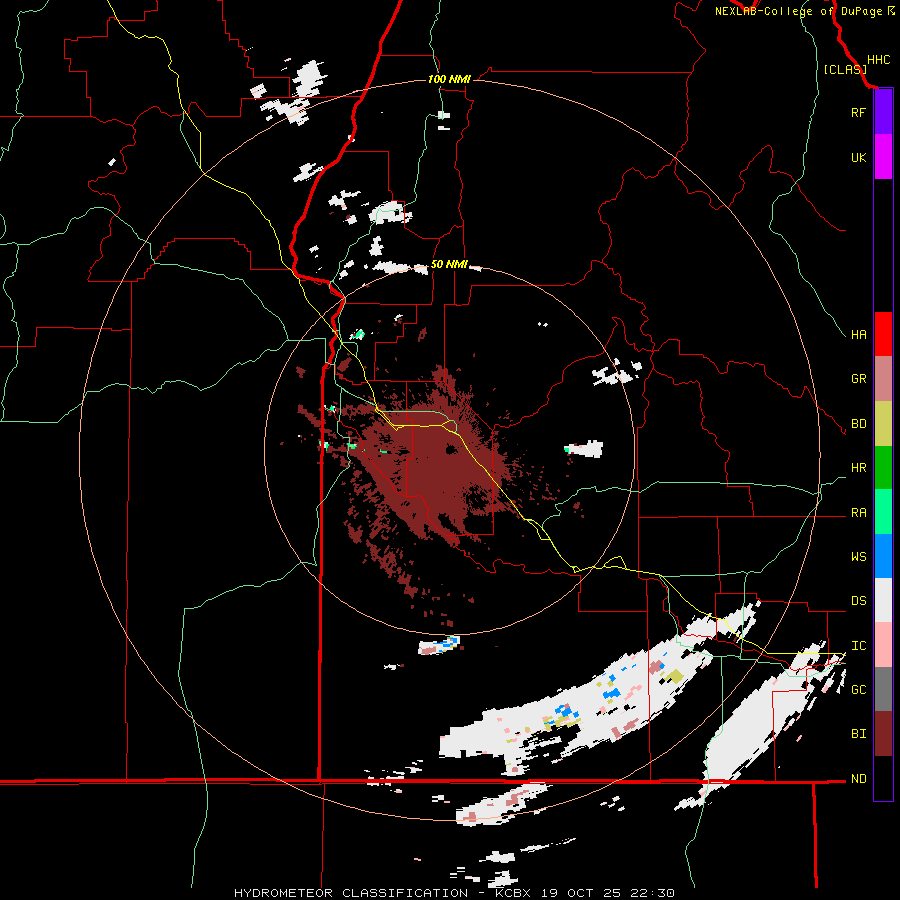This screenshot has width=900, height=900.
Task: Select the BD big drops legend swatch
Action: pos(883,424)
